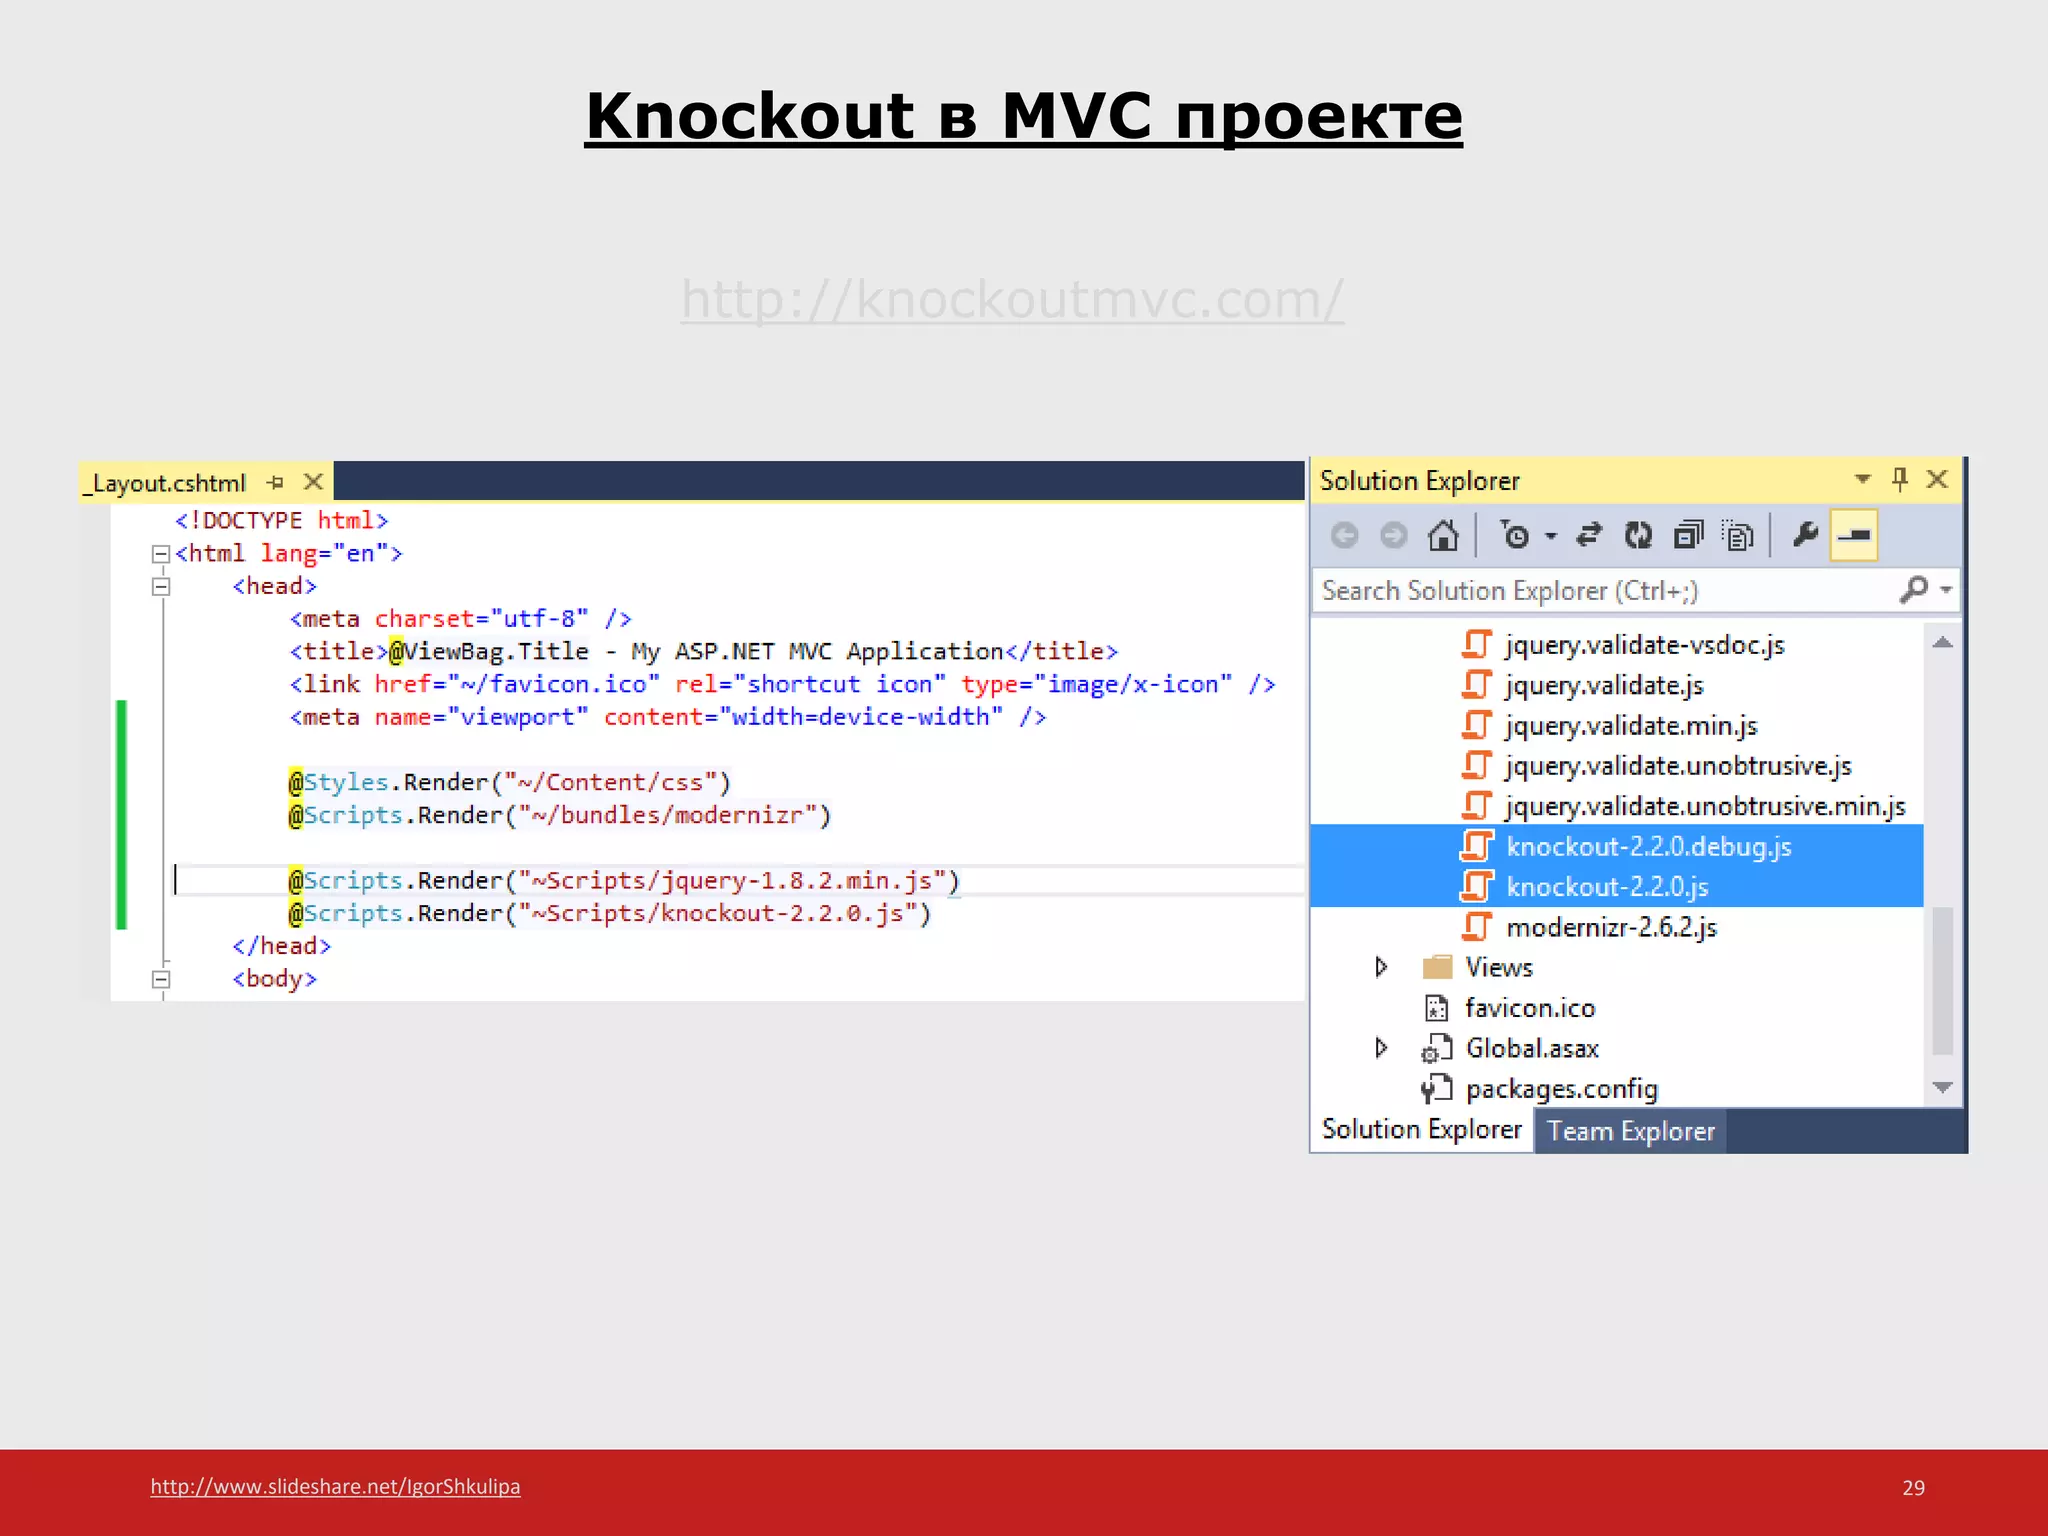Click the Scripts.Render bundles/modernizr line
Viewport: 2048px width, 1536px height.
pyautogui.click(x=560, y=815)
